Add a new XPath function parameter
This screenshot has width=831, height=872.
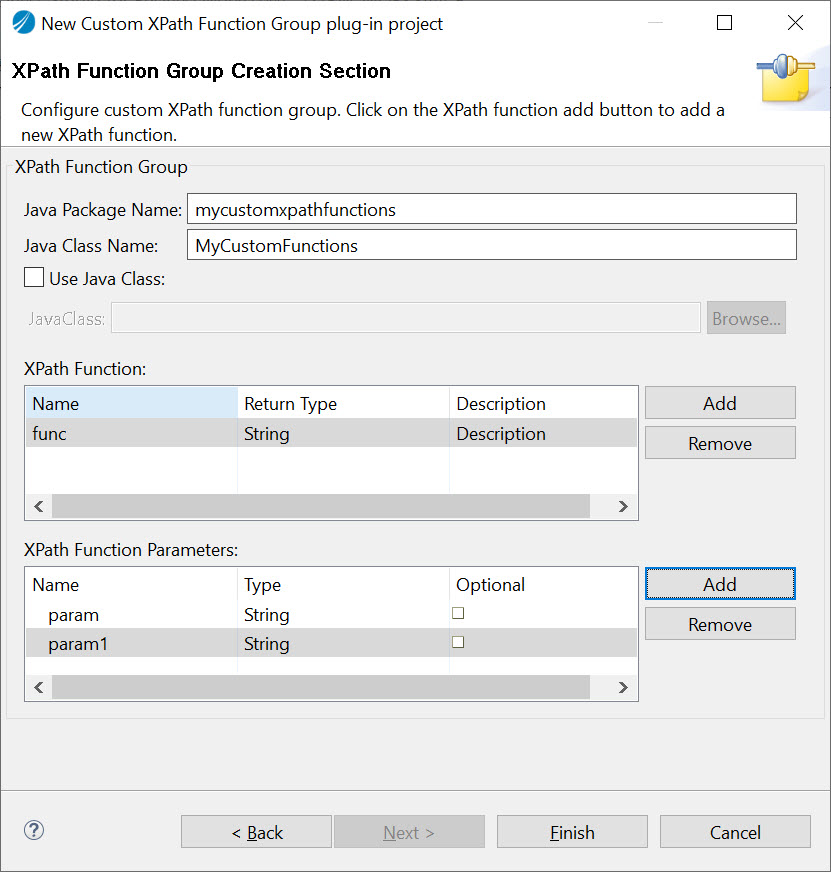[x=719, y=584]
